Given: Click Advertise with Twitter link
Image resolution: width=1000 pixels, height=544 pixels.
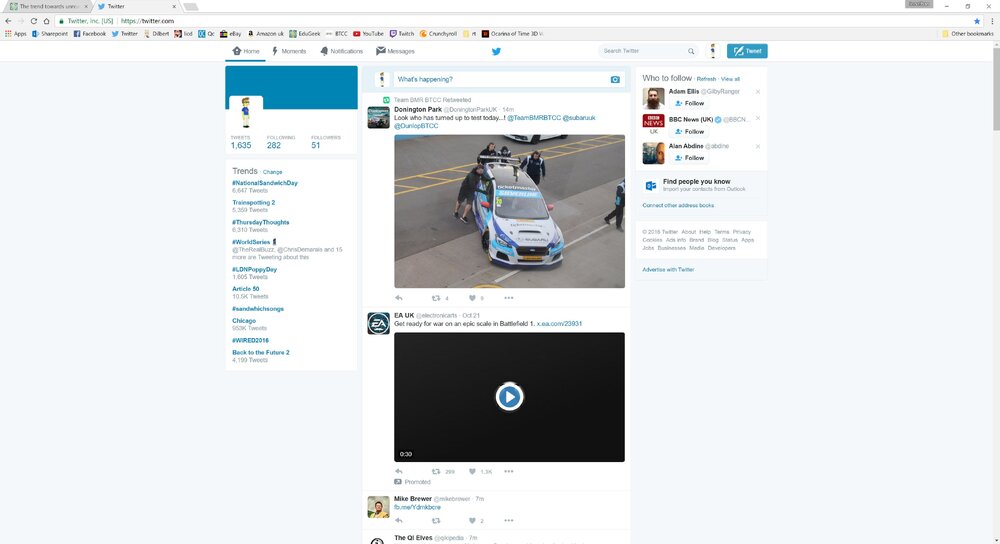Looking at the screenshot, I should (x=668, y=270).
